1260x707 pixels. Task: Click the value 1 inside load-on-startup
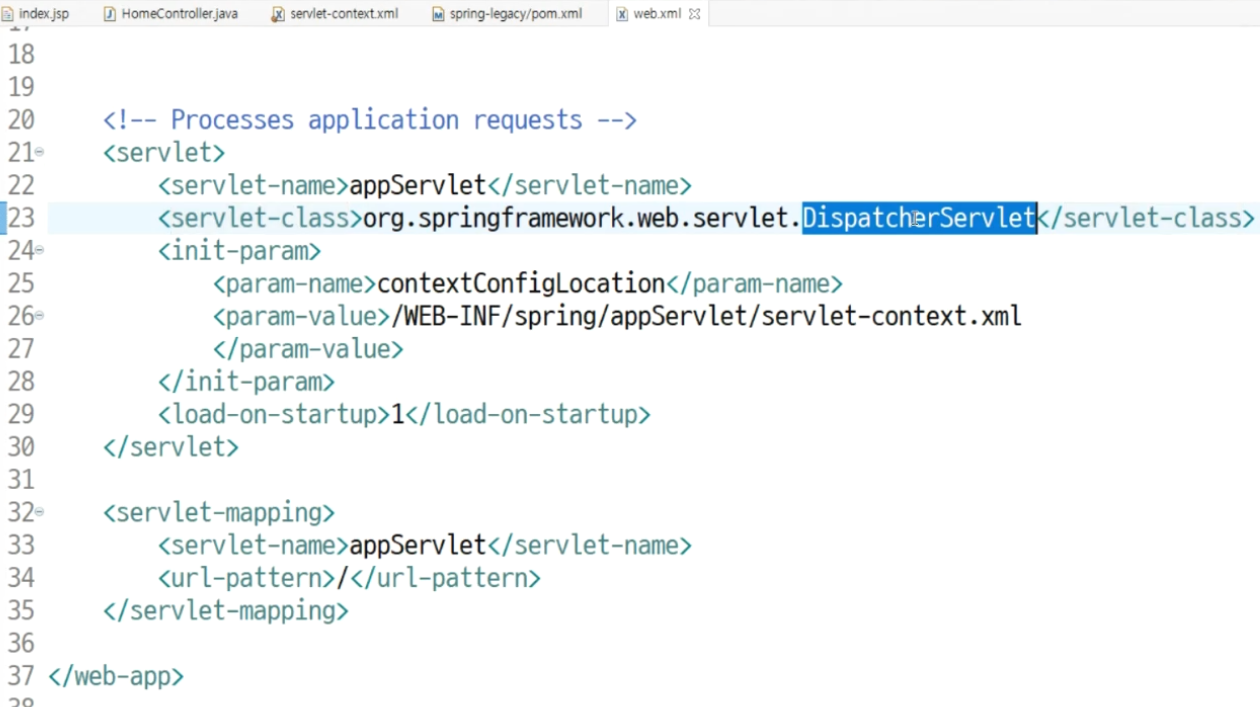click(397, 414)
